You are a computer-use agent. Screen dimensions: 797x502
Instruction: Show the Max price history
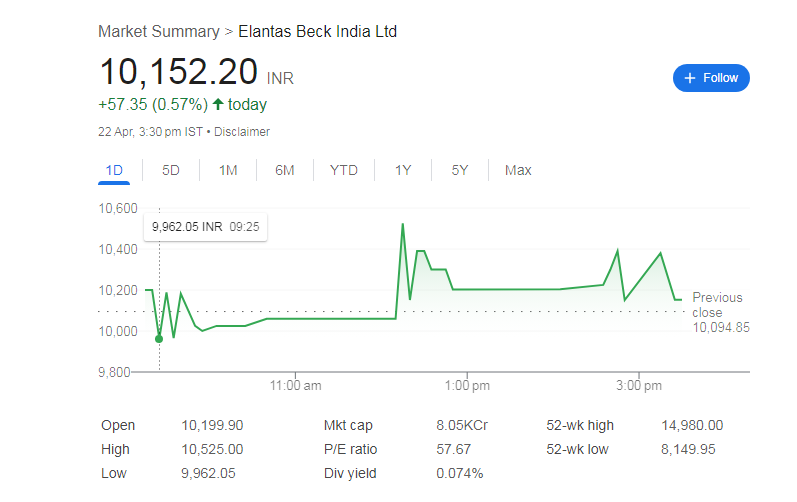tap(518, 170)
